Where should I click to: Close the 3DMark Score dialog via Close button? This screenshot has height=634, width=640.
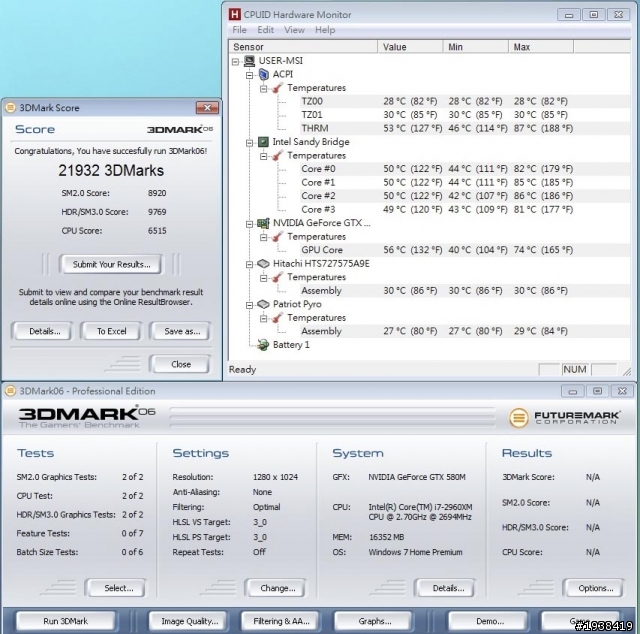(x=181, y=364)
